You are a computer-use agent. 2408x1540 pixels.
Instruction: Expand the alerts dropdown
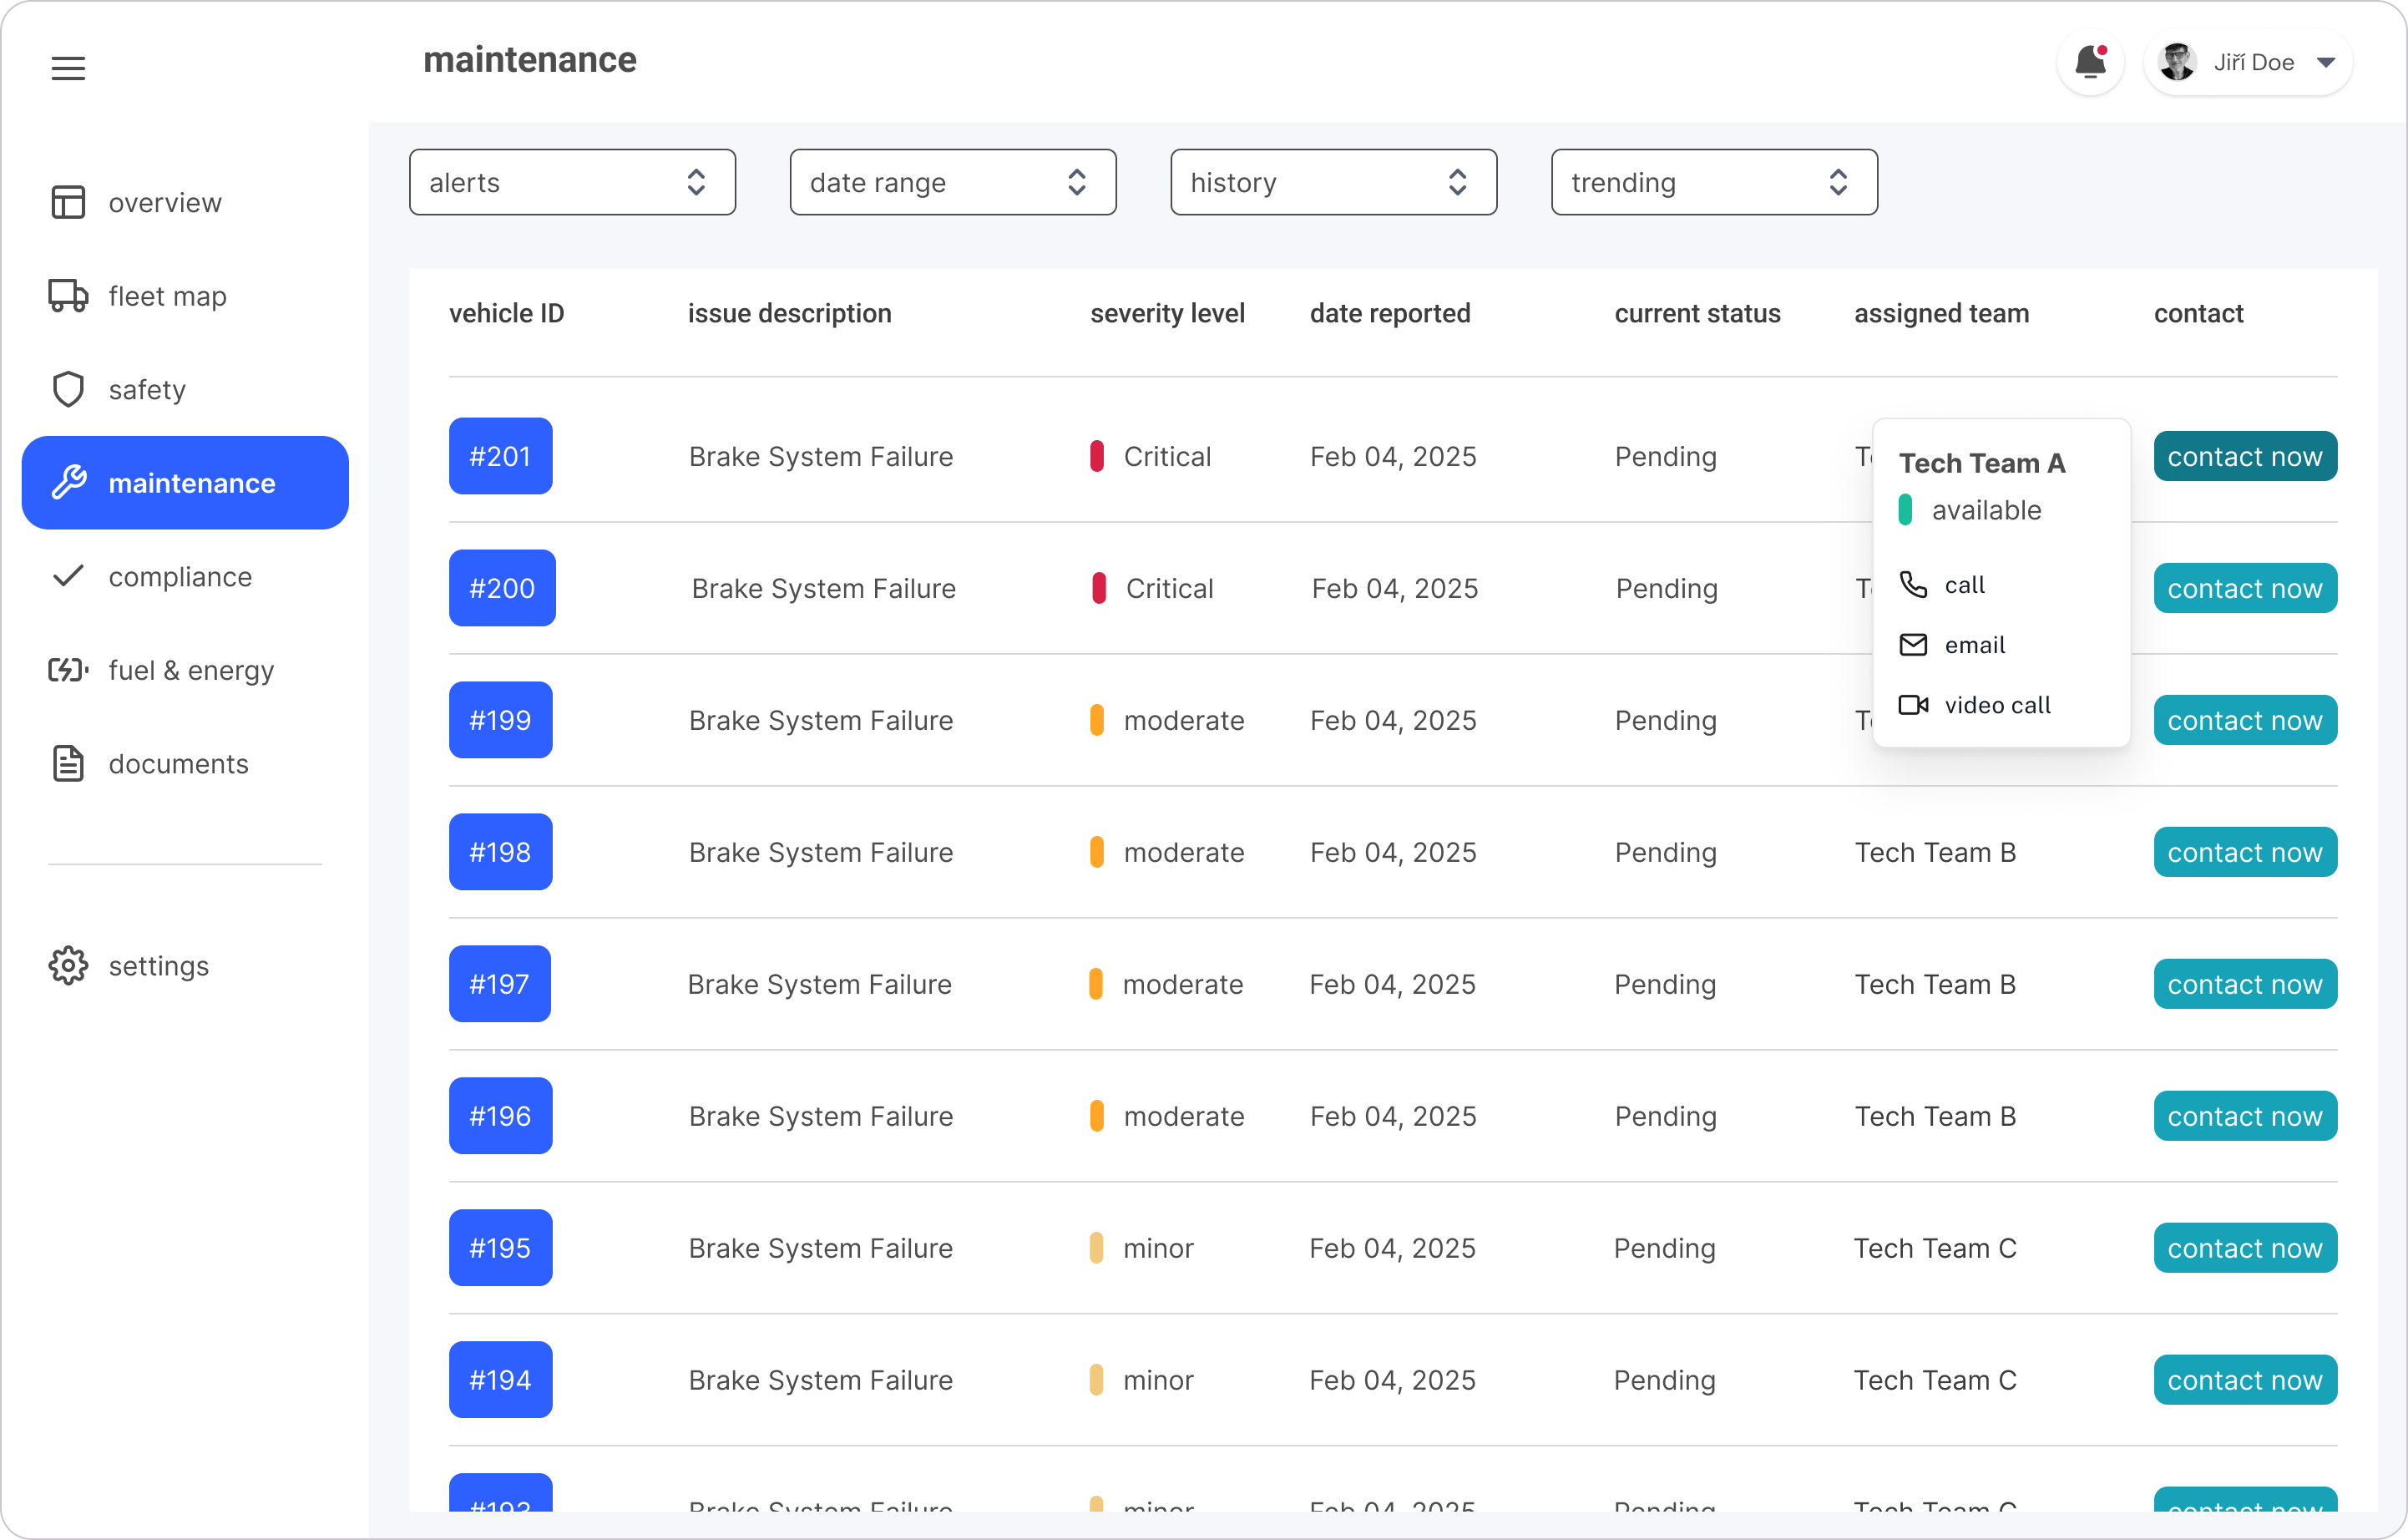(572, 182)
